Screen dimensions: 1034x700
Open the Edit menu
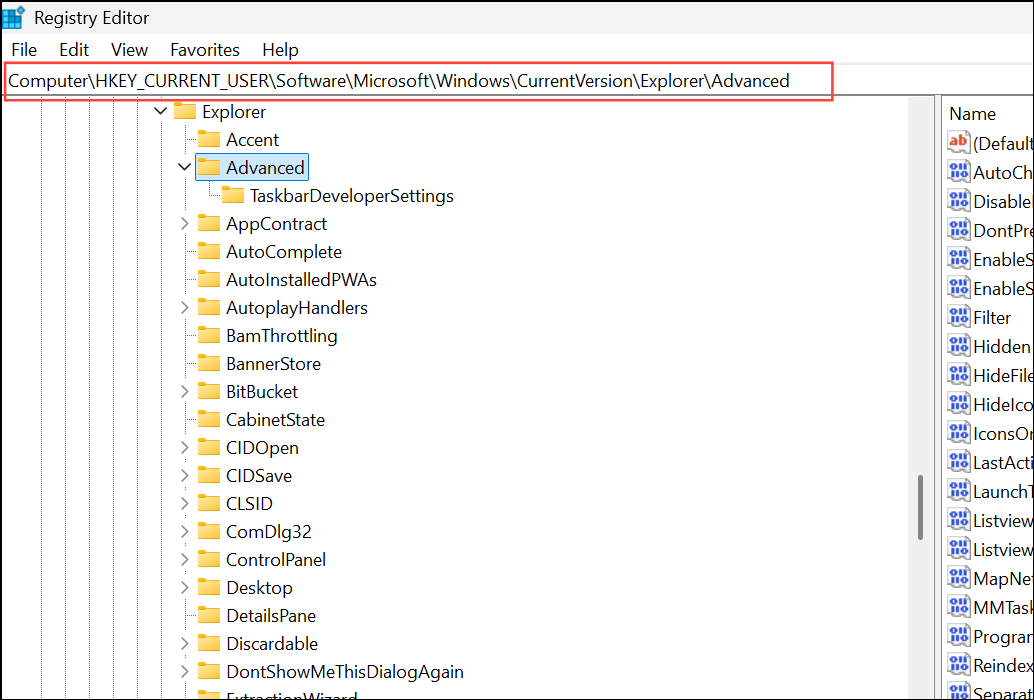tap(74, 50)
